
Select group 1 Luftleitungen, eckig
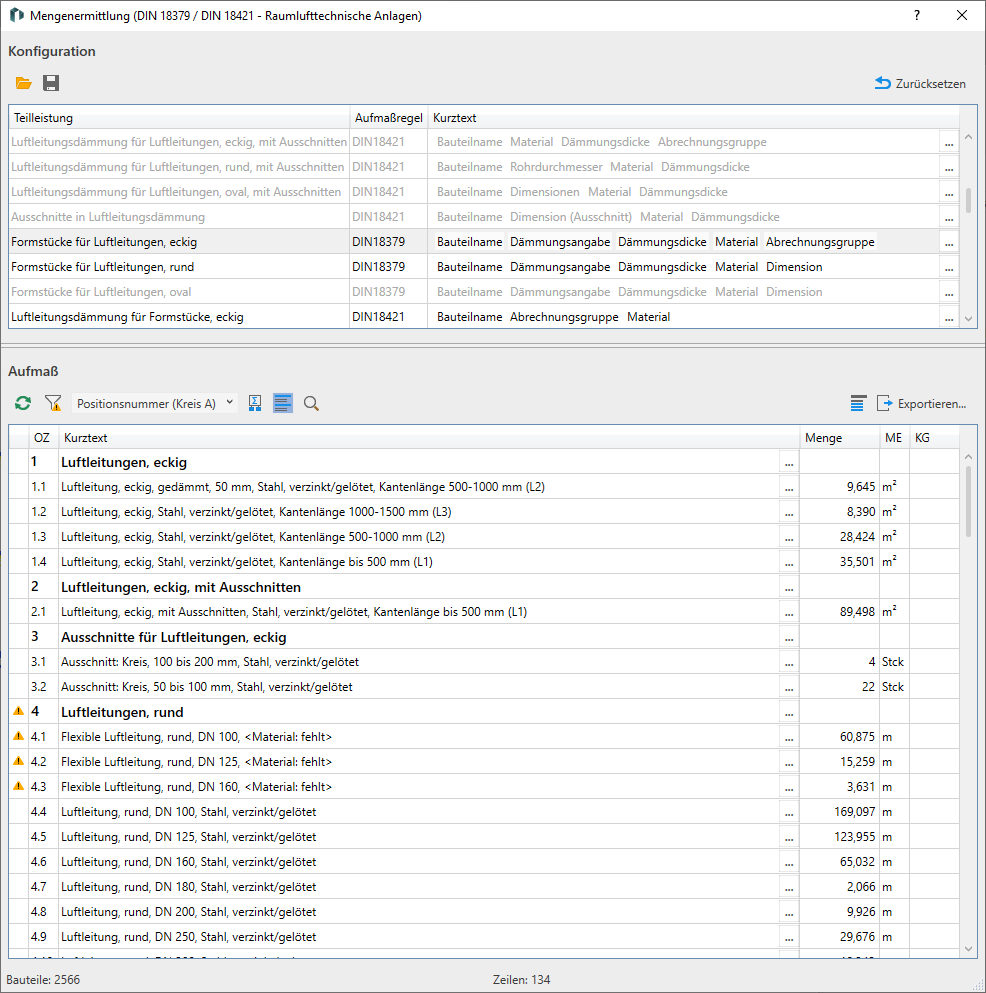(x=484, y=462)
